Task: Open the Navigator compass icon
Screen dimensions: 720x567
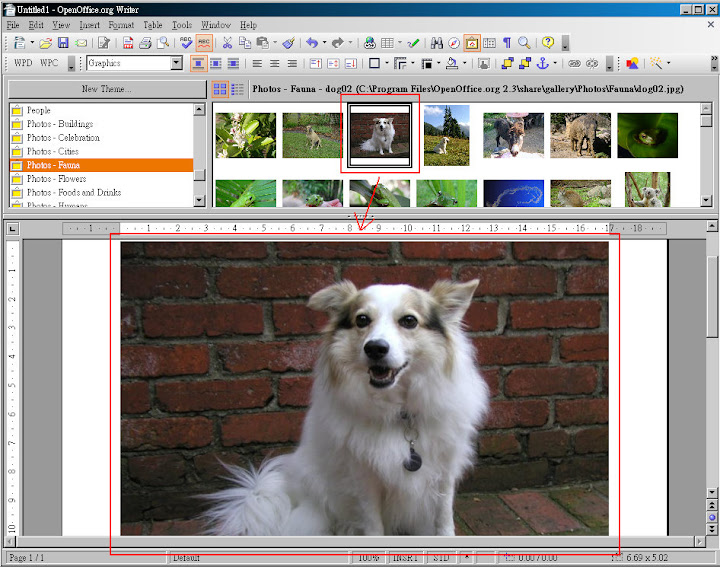Action: (454, 43)
